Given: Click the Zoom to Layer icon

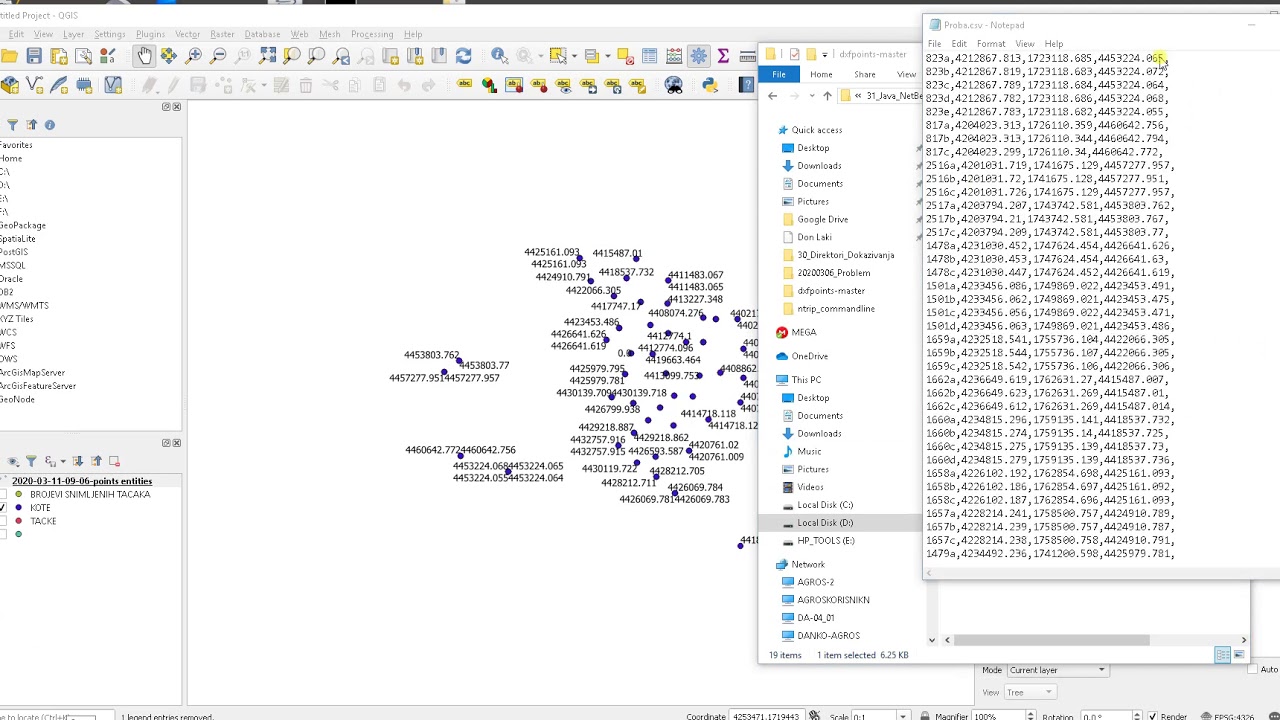Looking at the screenshot, I should (x=316, y=56).
